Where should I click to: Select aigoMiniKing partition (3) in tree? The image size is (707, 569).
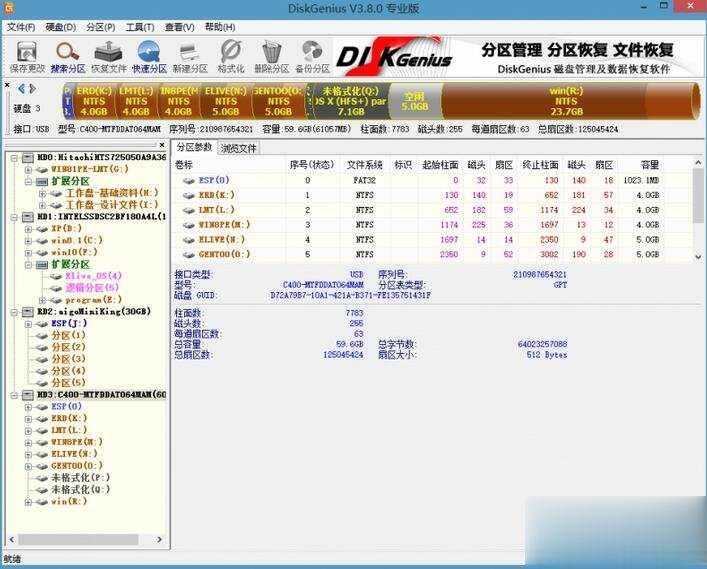[x=68, y=359]
